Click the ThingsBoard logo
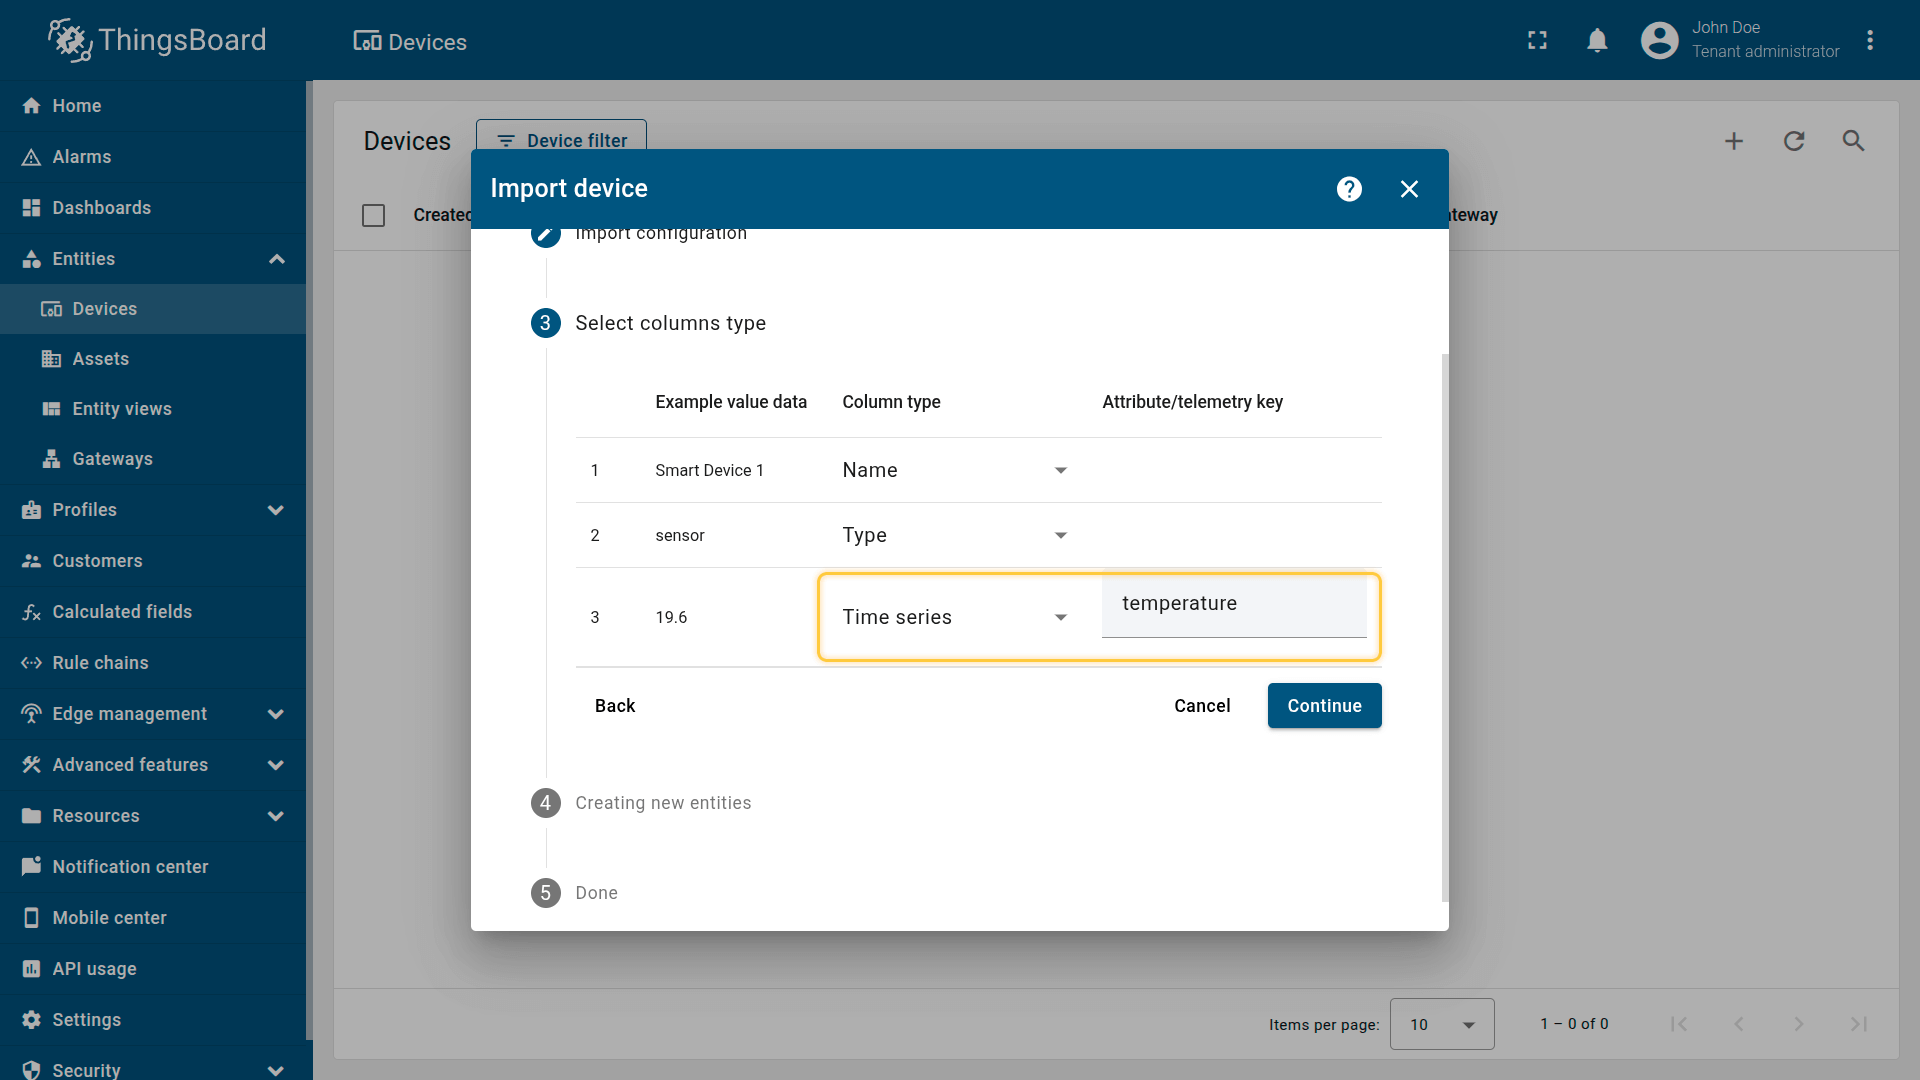1920x1080 pixels. [x=157, y=40]
